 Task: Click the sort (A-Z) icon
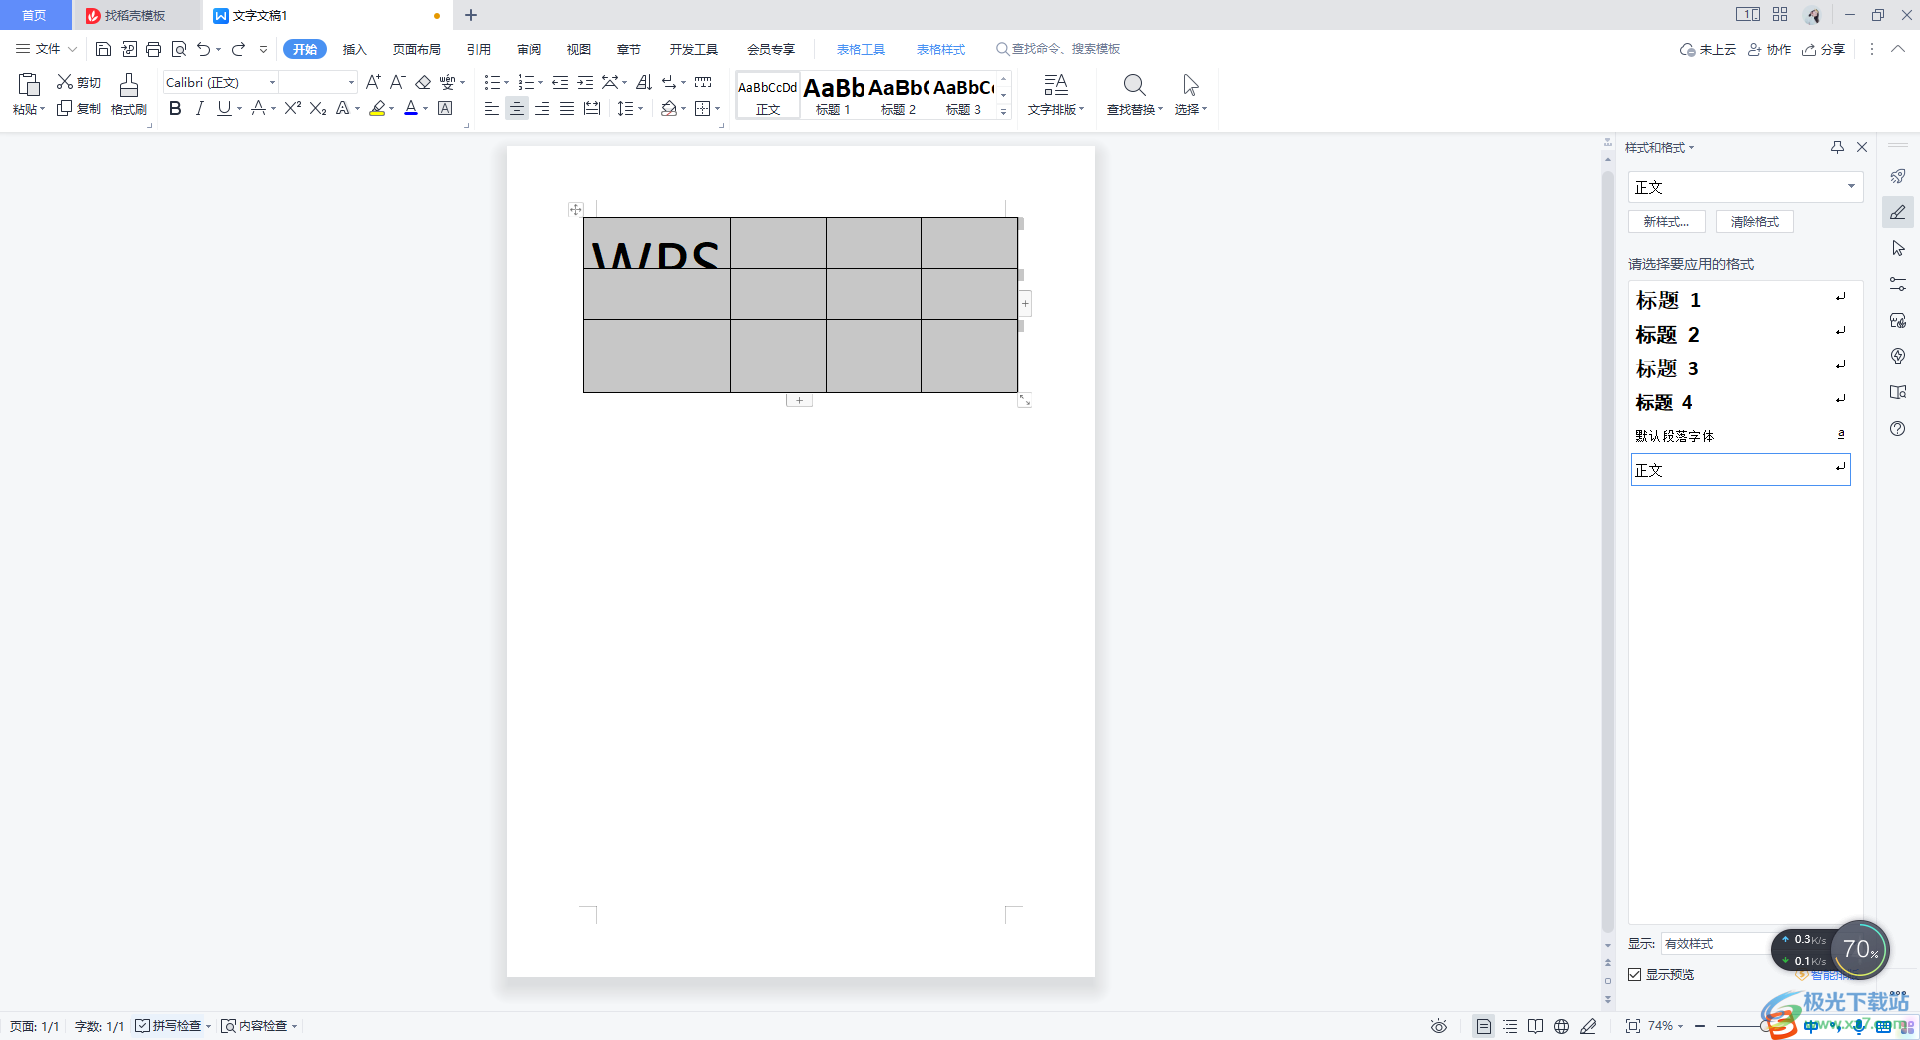(x=644, y=82)
